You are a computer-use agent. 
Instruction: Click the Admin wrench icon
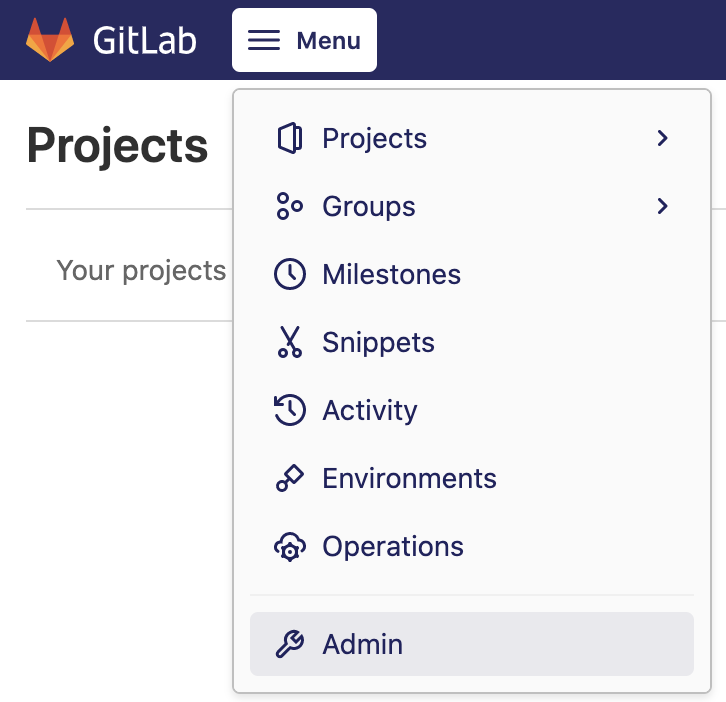coord(289,645)
